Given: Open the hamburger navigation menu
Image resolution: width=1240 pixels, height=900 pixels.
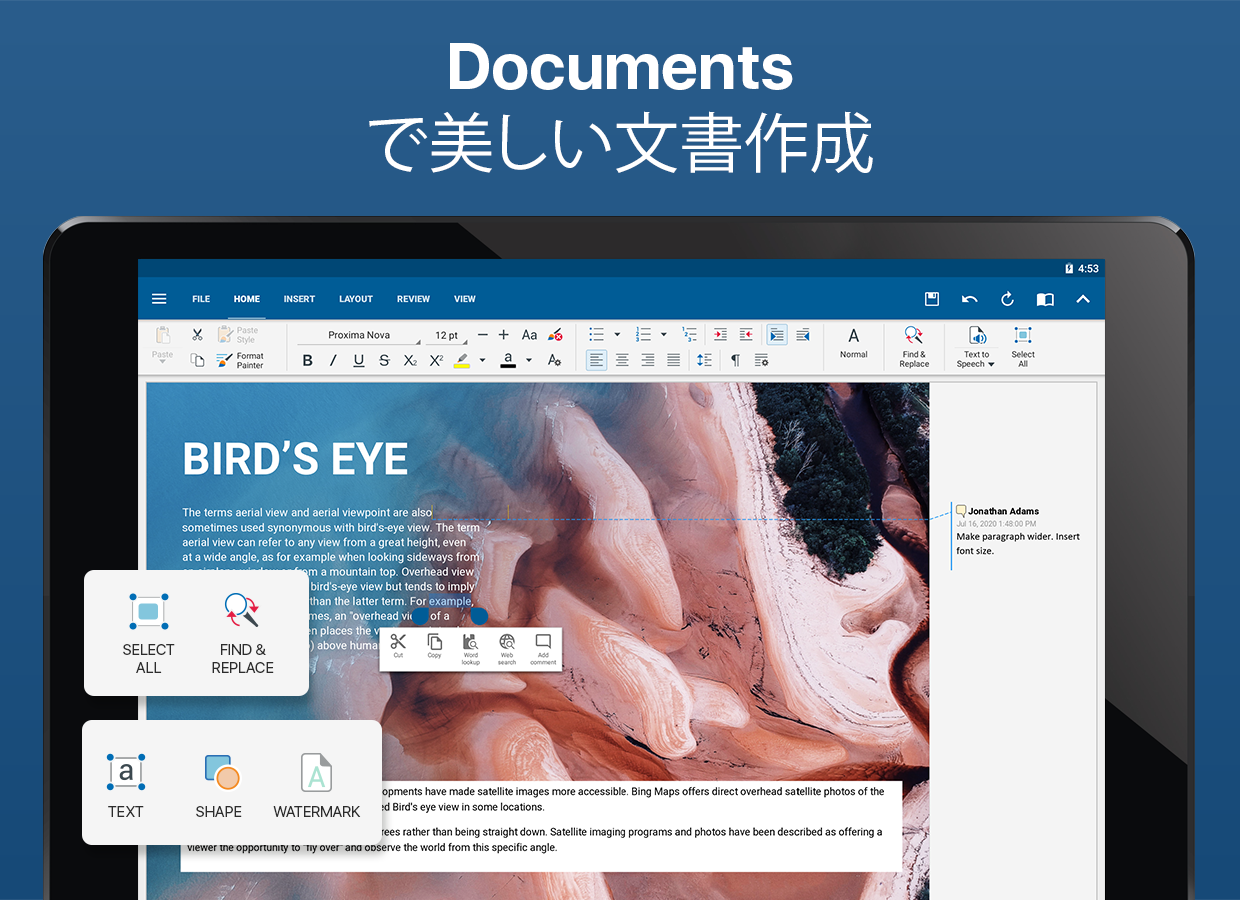Looking at the screenshot, I should click(x=159, y=299).
